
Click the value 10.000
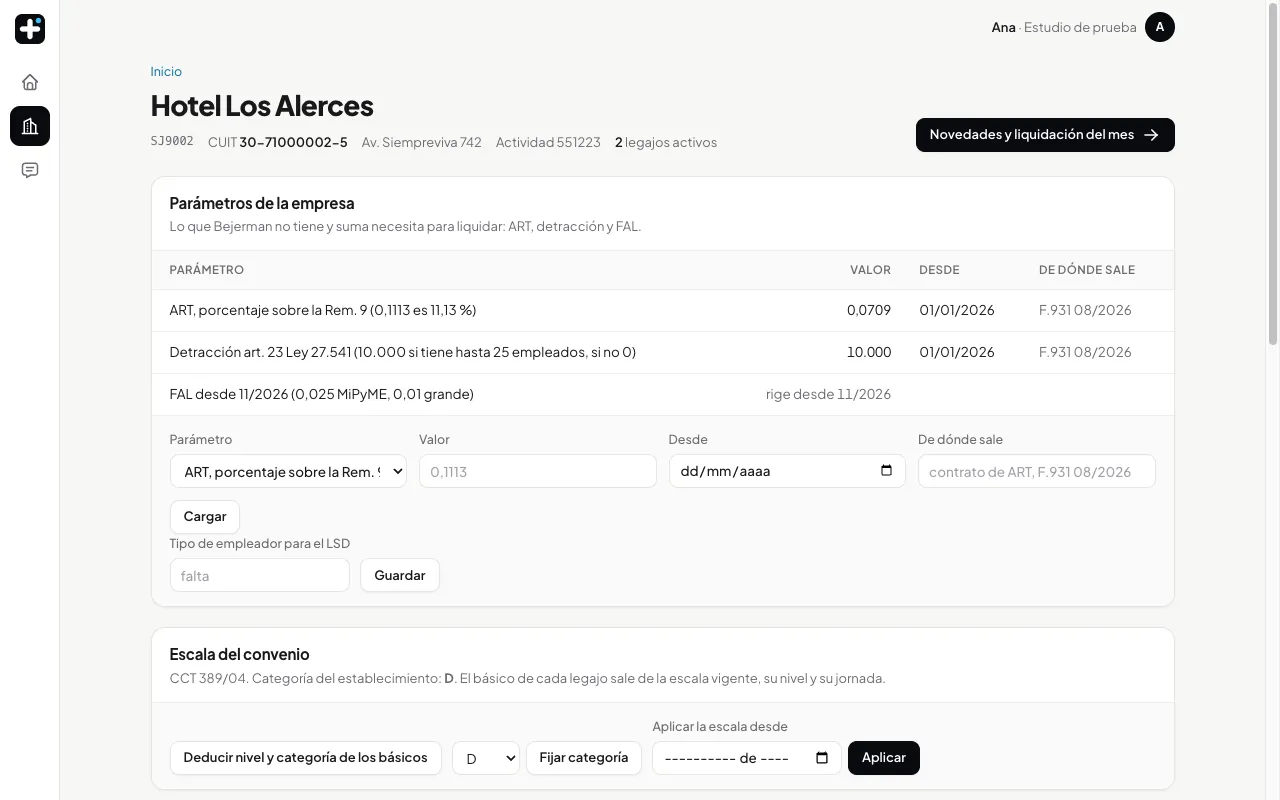[868, 352]
